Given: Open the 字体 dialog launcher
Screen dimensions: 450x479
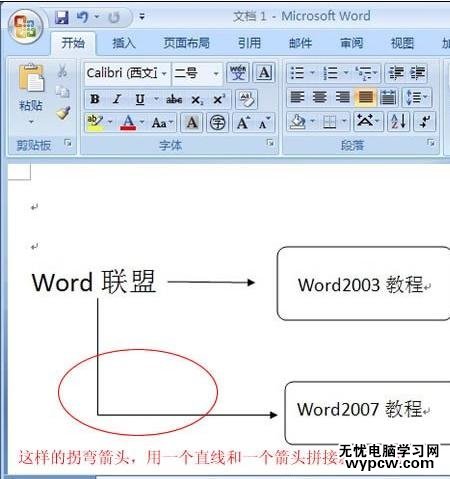Looking at the screenshot, I should pos(270,143).
